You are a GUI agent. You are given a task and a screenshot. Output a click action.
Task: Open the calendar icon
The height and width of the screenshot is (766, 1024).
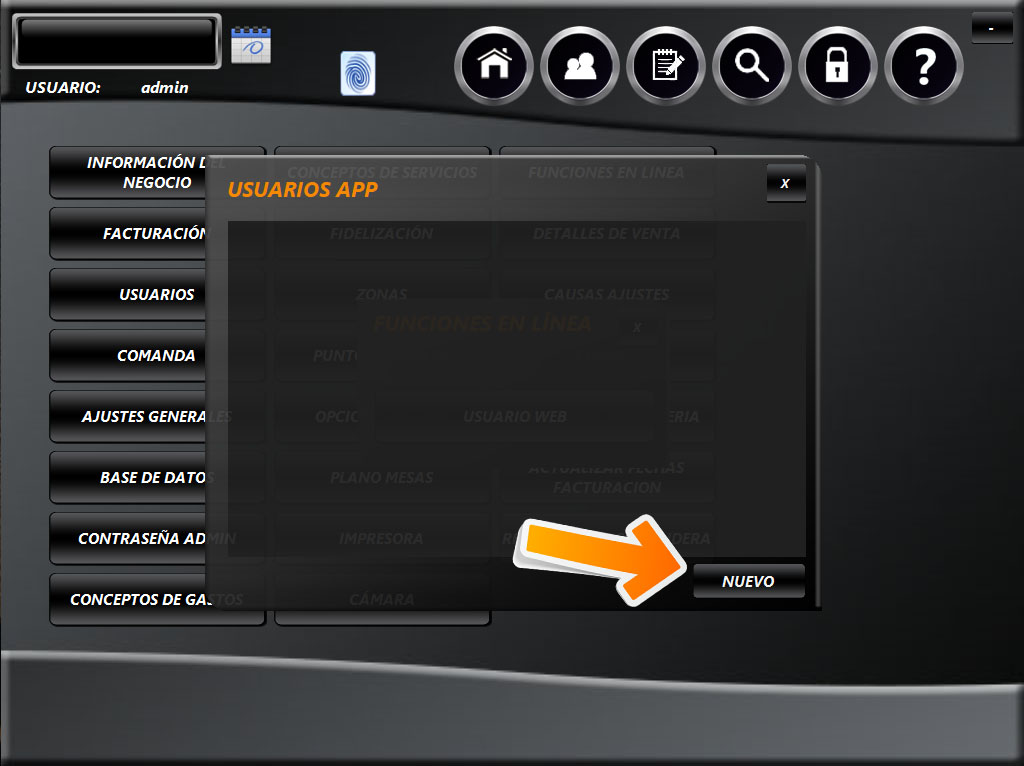(251, 46)
